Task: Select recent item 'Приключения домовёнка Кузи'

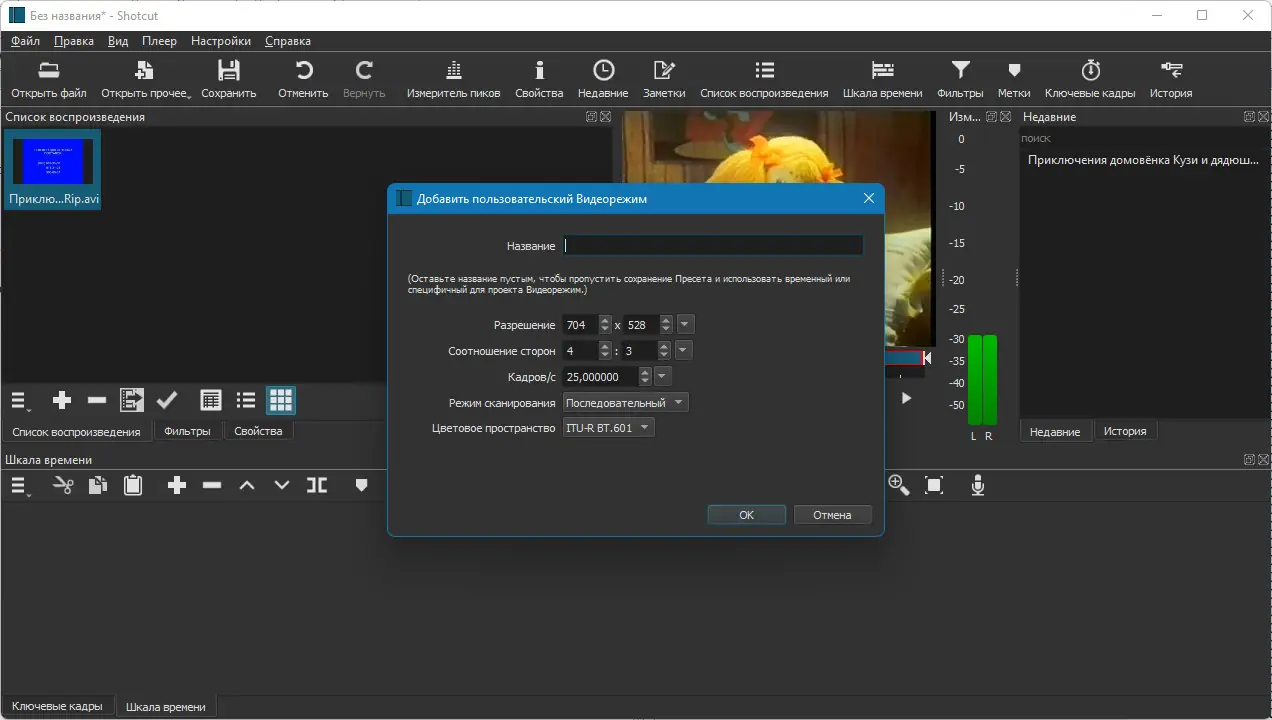Action: pyautogui.click(x=1142, y=160)
